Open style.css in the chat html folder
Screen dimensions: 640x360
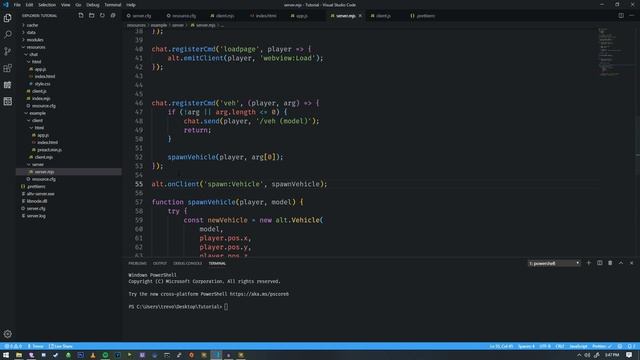(42, 84)
